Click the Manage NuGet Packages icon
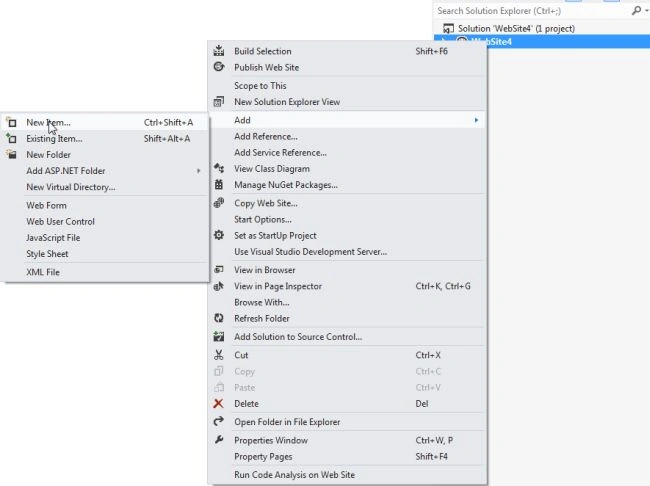 [x=219, y=185]
